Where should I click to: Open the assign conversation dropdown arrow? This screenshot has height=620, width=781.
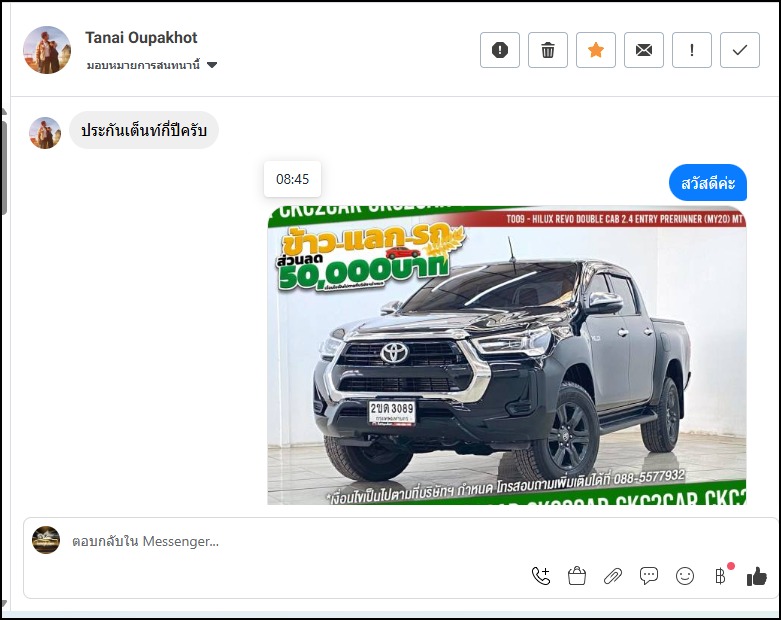click(212, 65)
